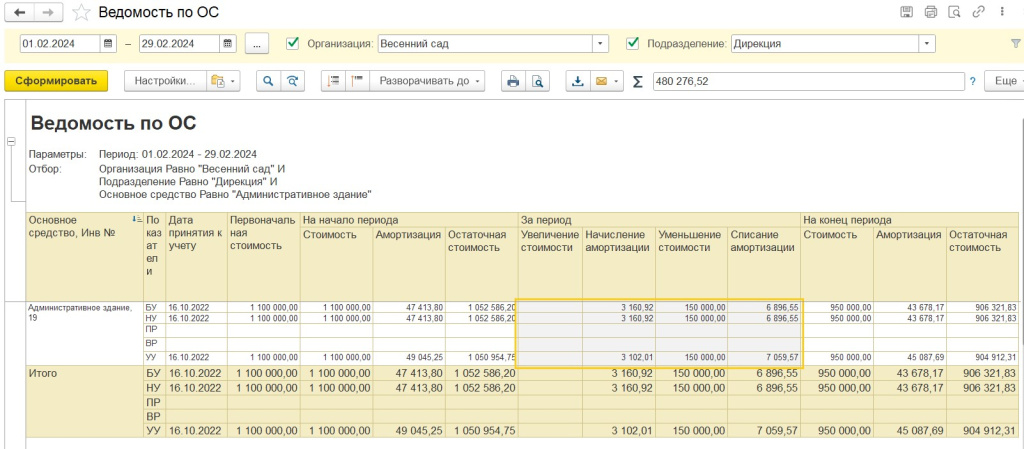
Task: Click the magnifier find icon in the toolbar
Action: click(x=268, y=81)
